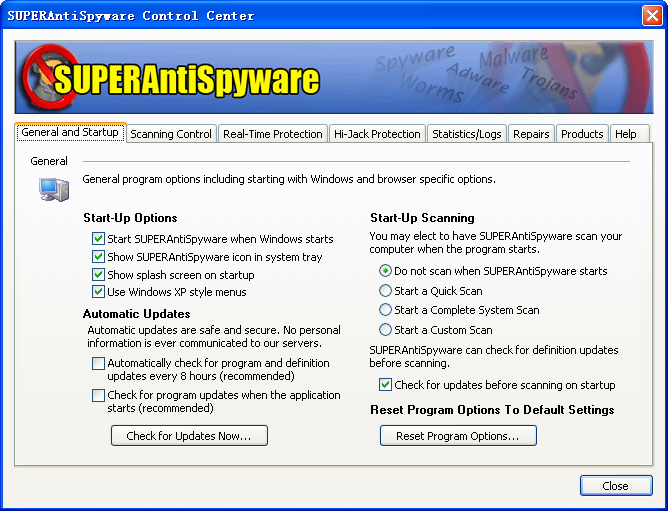The width and height of the screenshot is (668, 511).
Task: Close the Control Center window with X
Action: click(649, 15)
